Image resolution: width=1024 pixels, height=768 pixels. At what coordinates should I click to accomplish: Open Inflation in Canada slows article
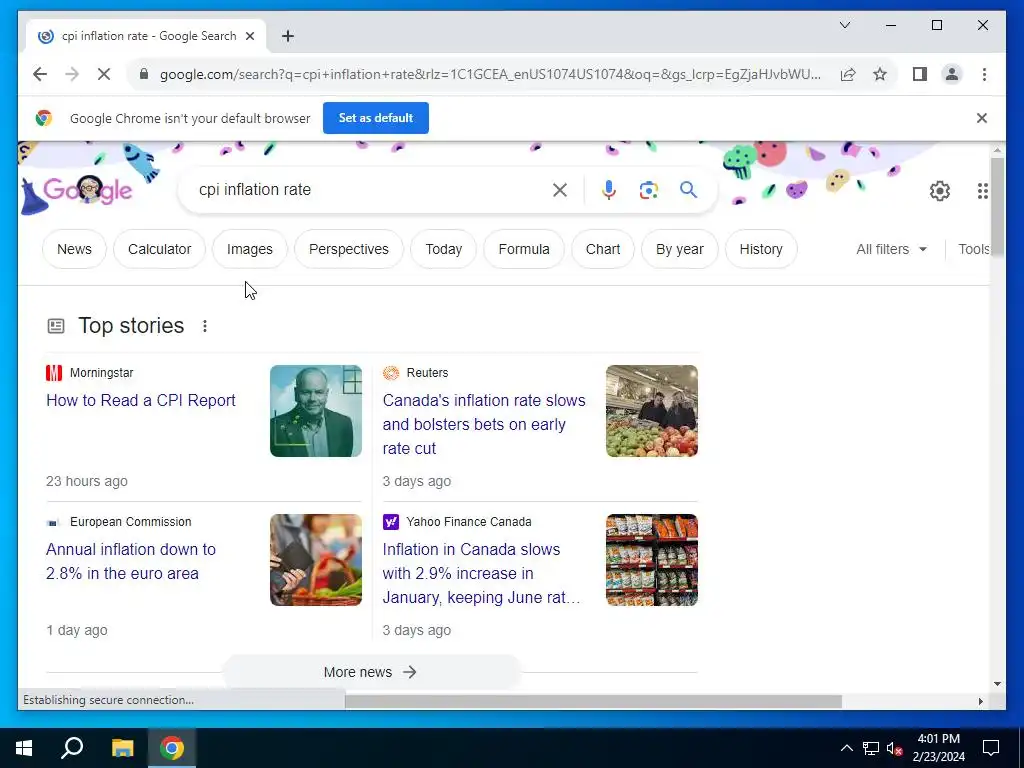[481, 573]
